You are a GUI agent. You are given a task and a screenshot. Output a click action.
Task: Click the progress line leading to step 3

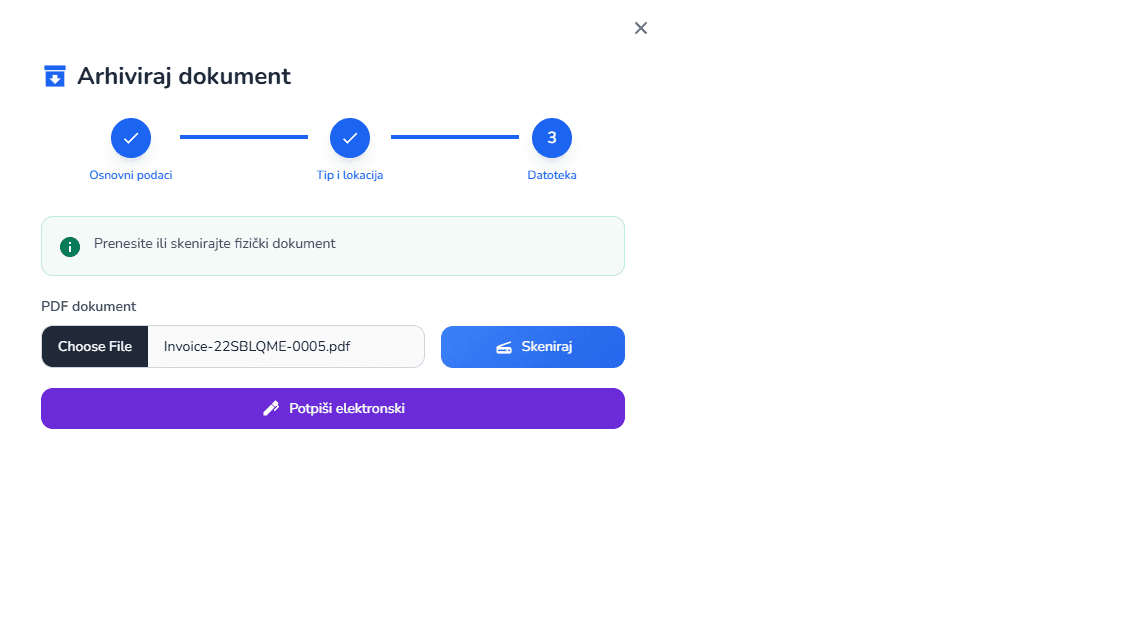[x=454, y=137]
